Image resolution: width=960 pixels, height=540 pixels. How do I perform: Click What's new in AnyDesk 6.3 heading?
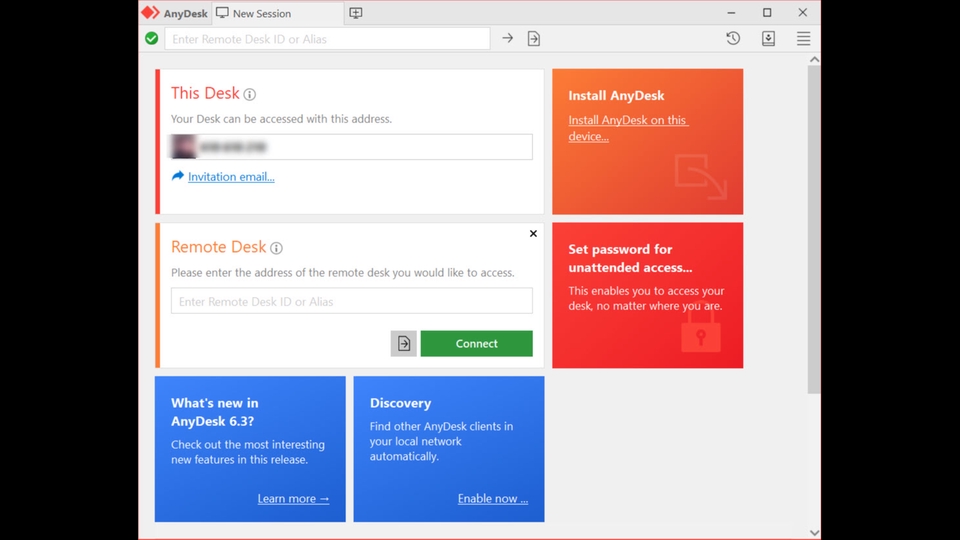coord(214,412)
